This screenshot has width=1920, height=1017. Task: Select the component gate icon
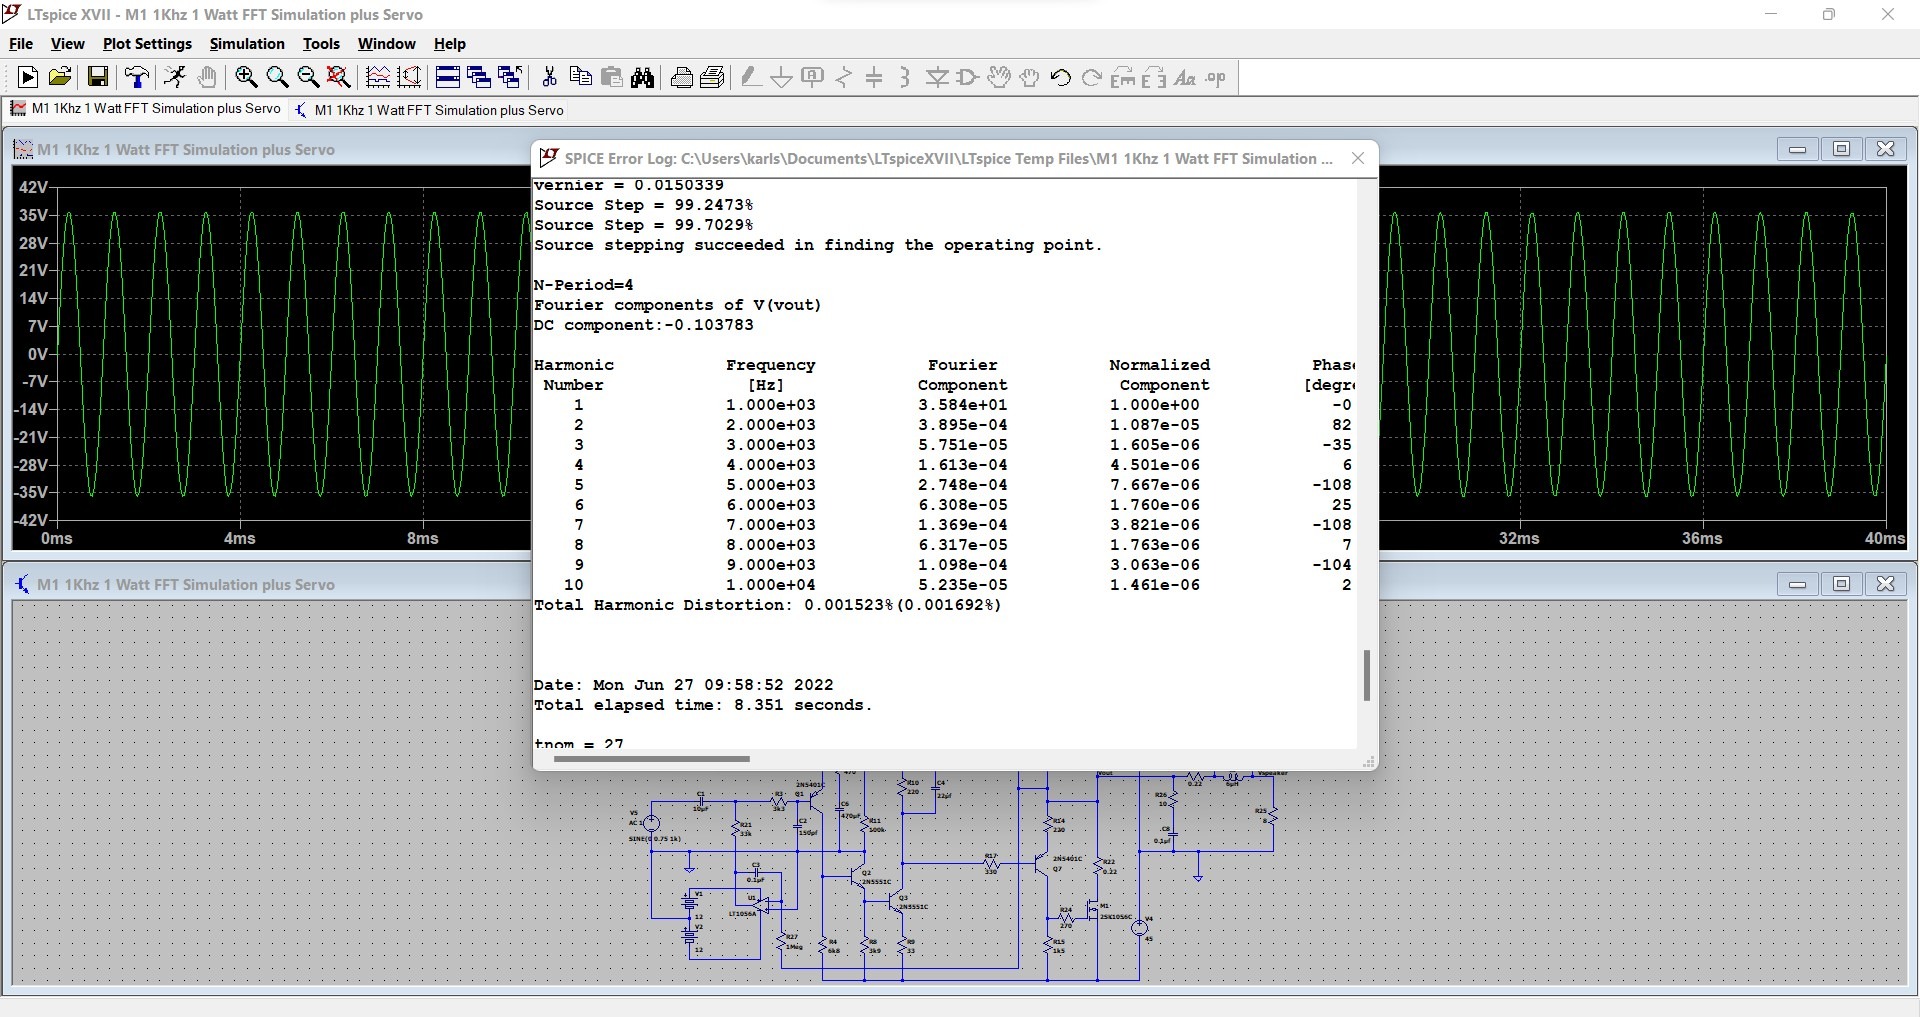pyautogui.click(x=968, y=77)
